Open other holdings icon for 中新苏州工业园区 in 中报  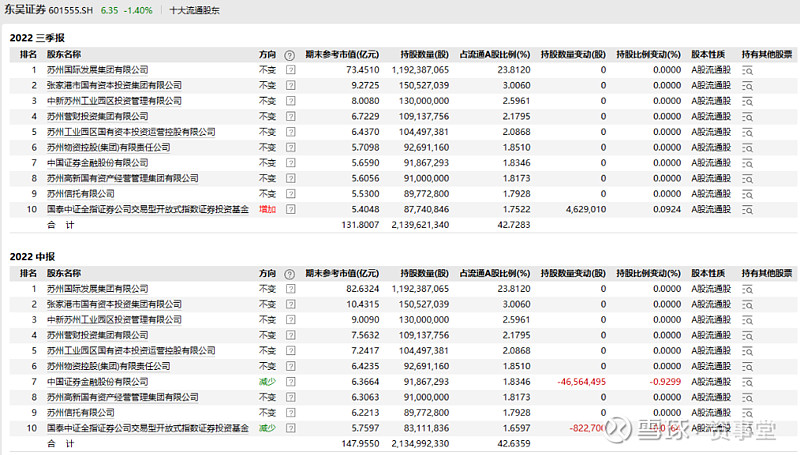[x=747, y=320]
